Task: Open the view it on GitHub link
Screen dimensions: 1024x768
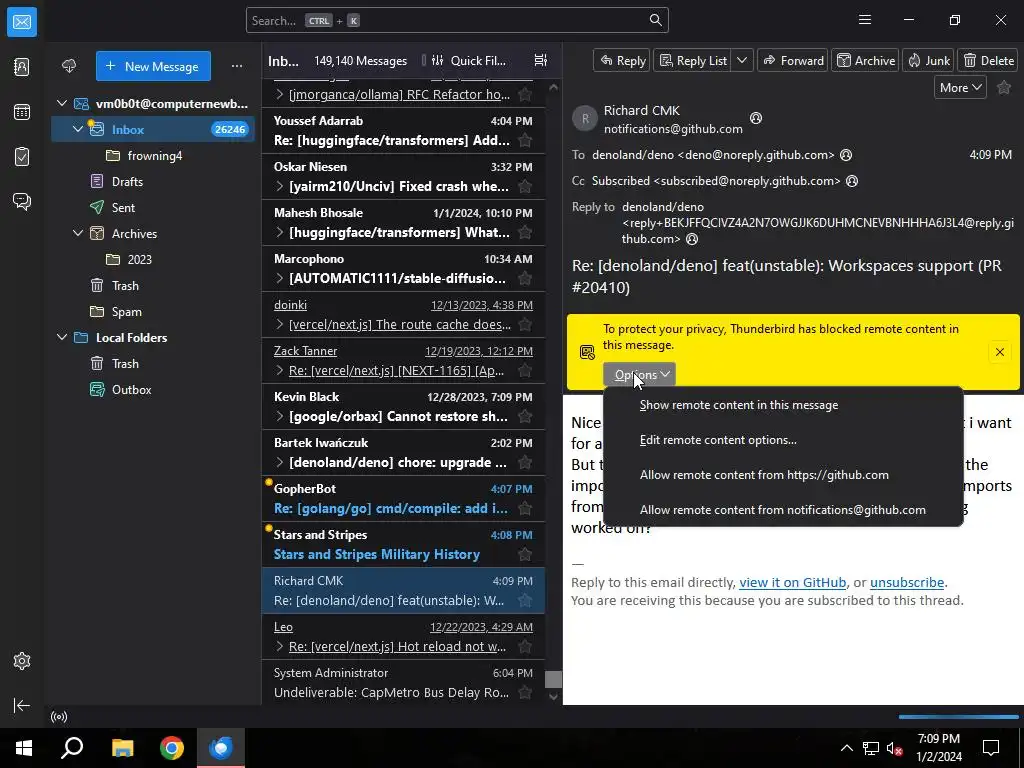Action: click(x=792, y=583)
